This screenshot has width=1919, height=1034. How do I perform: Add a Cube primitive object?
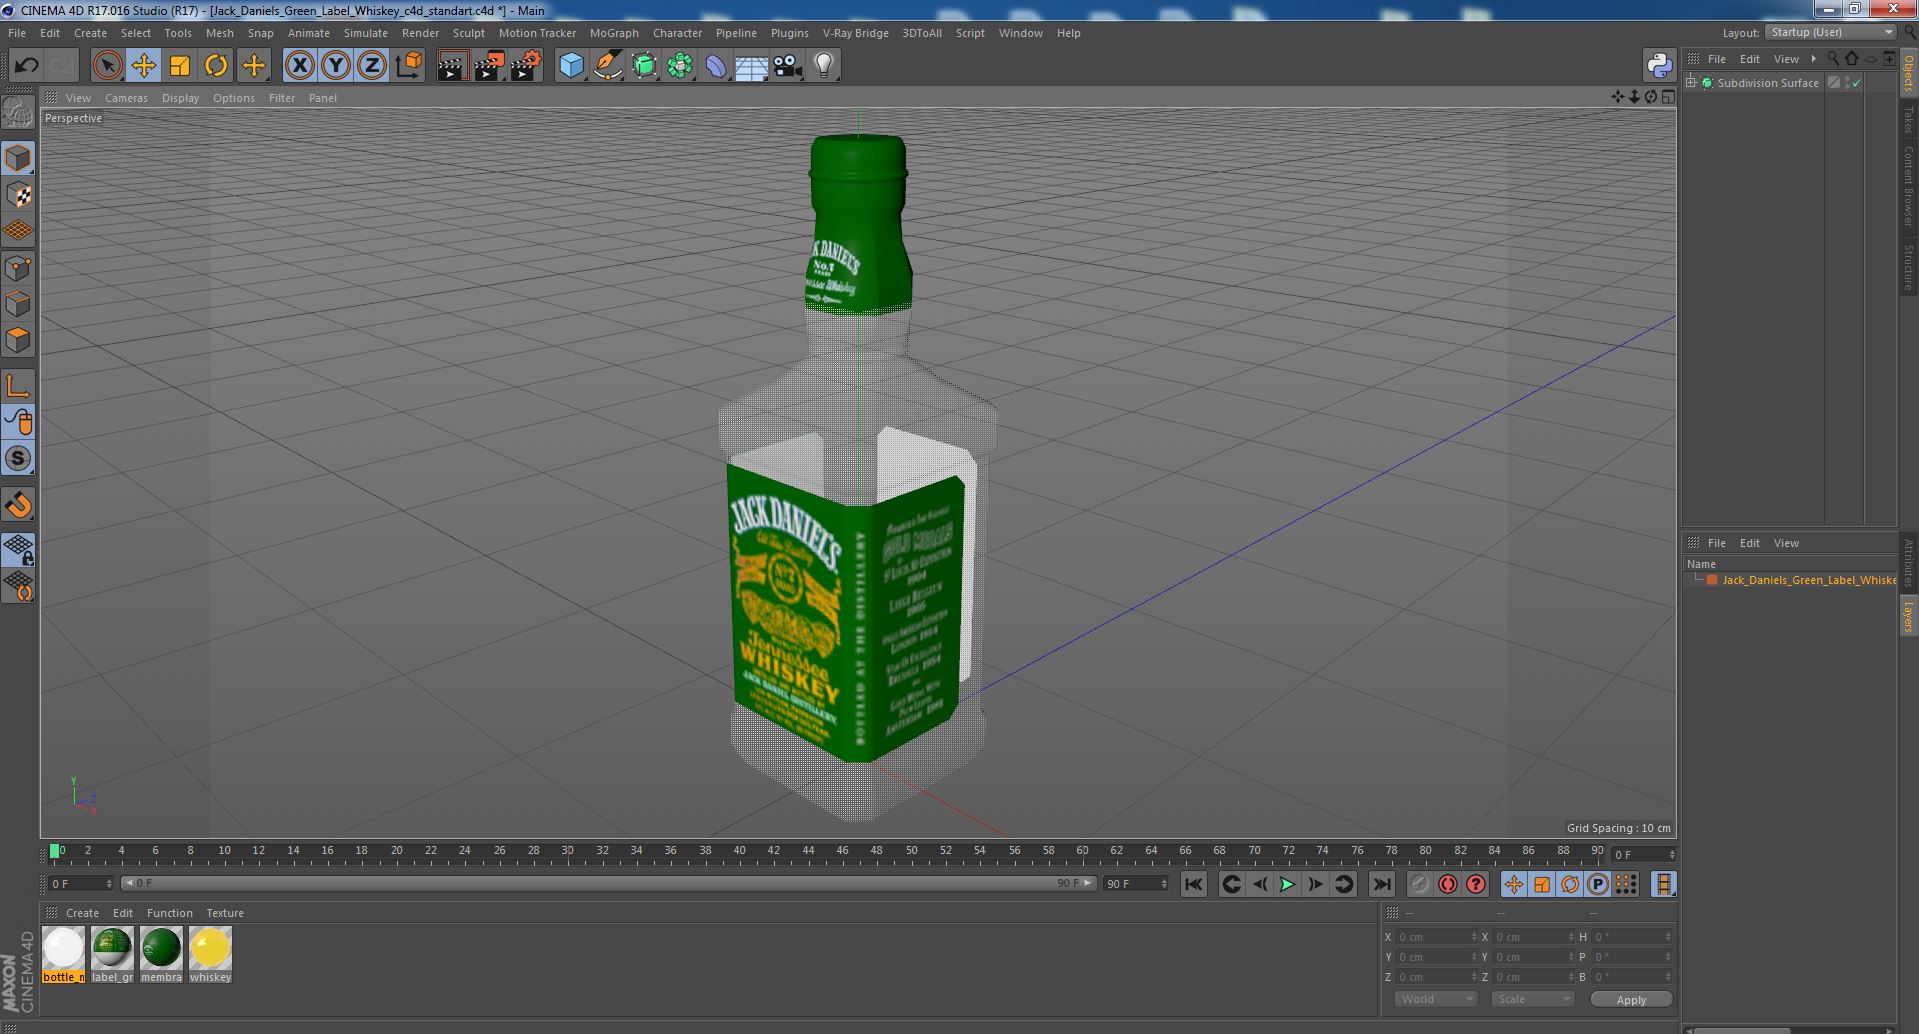(x=571, y=66)
